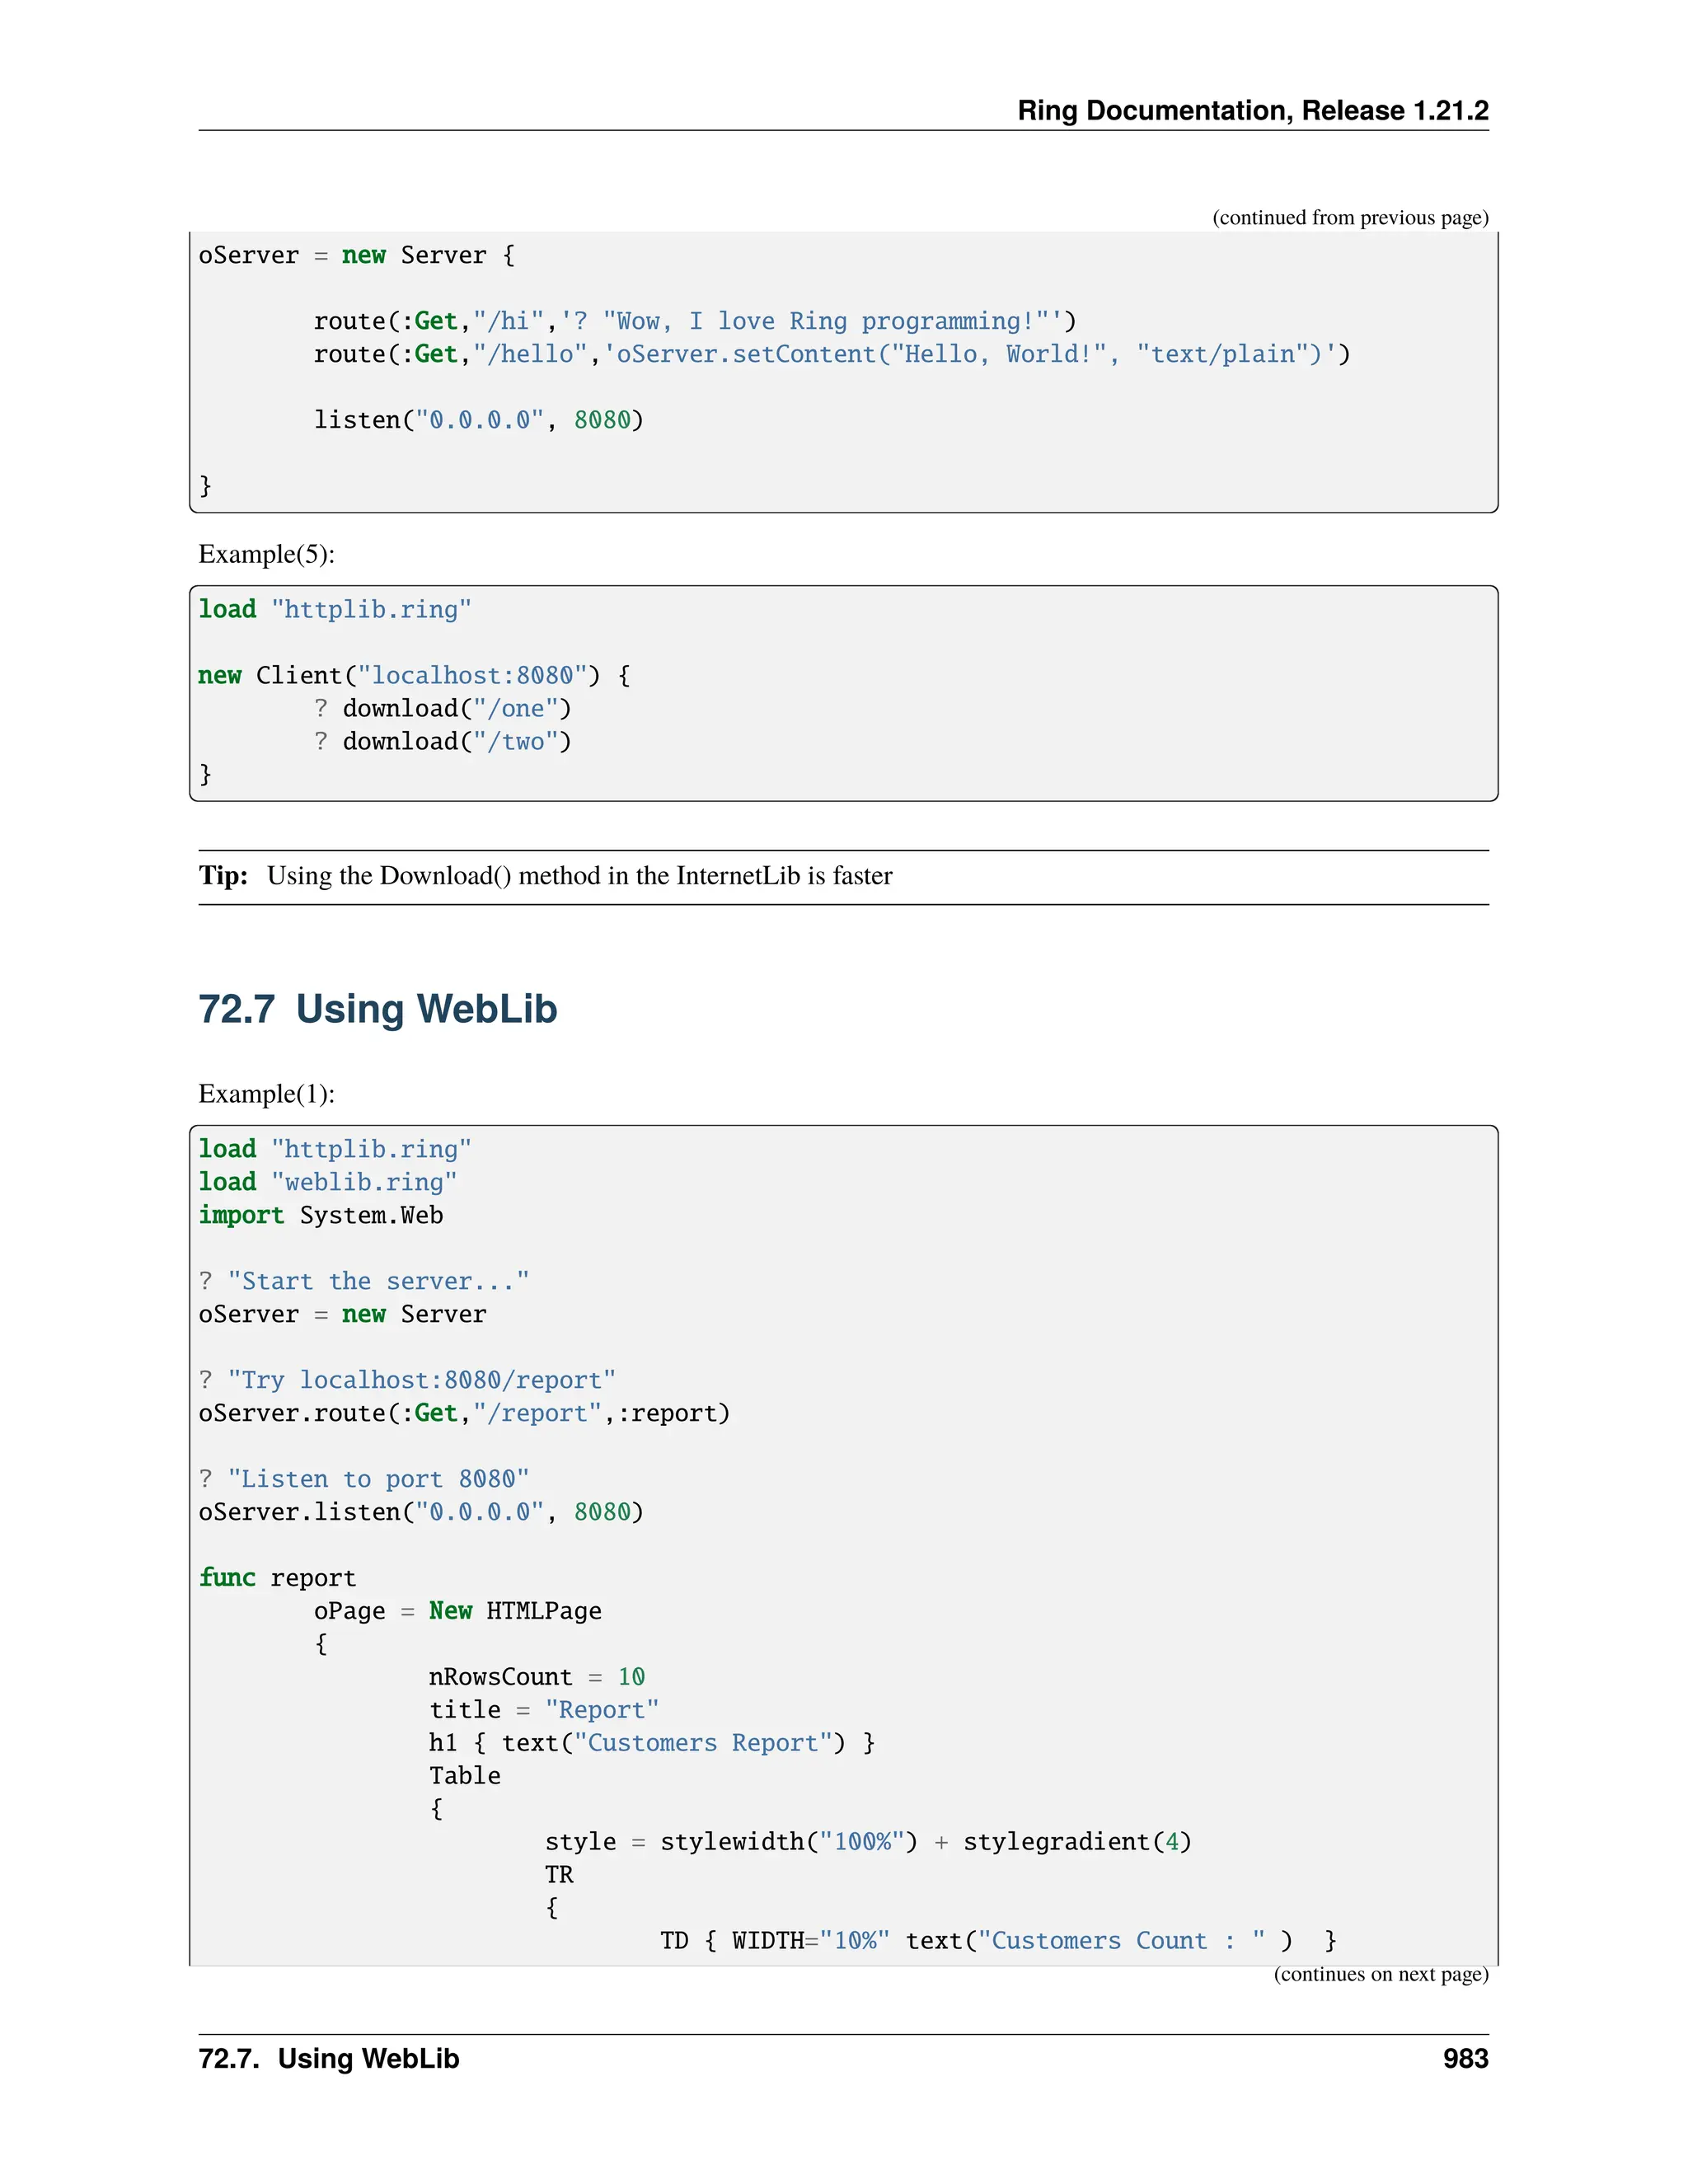Click the "Example(1):" label
The image size is (1688, 2184).
pos(266,1093)
